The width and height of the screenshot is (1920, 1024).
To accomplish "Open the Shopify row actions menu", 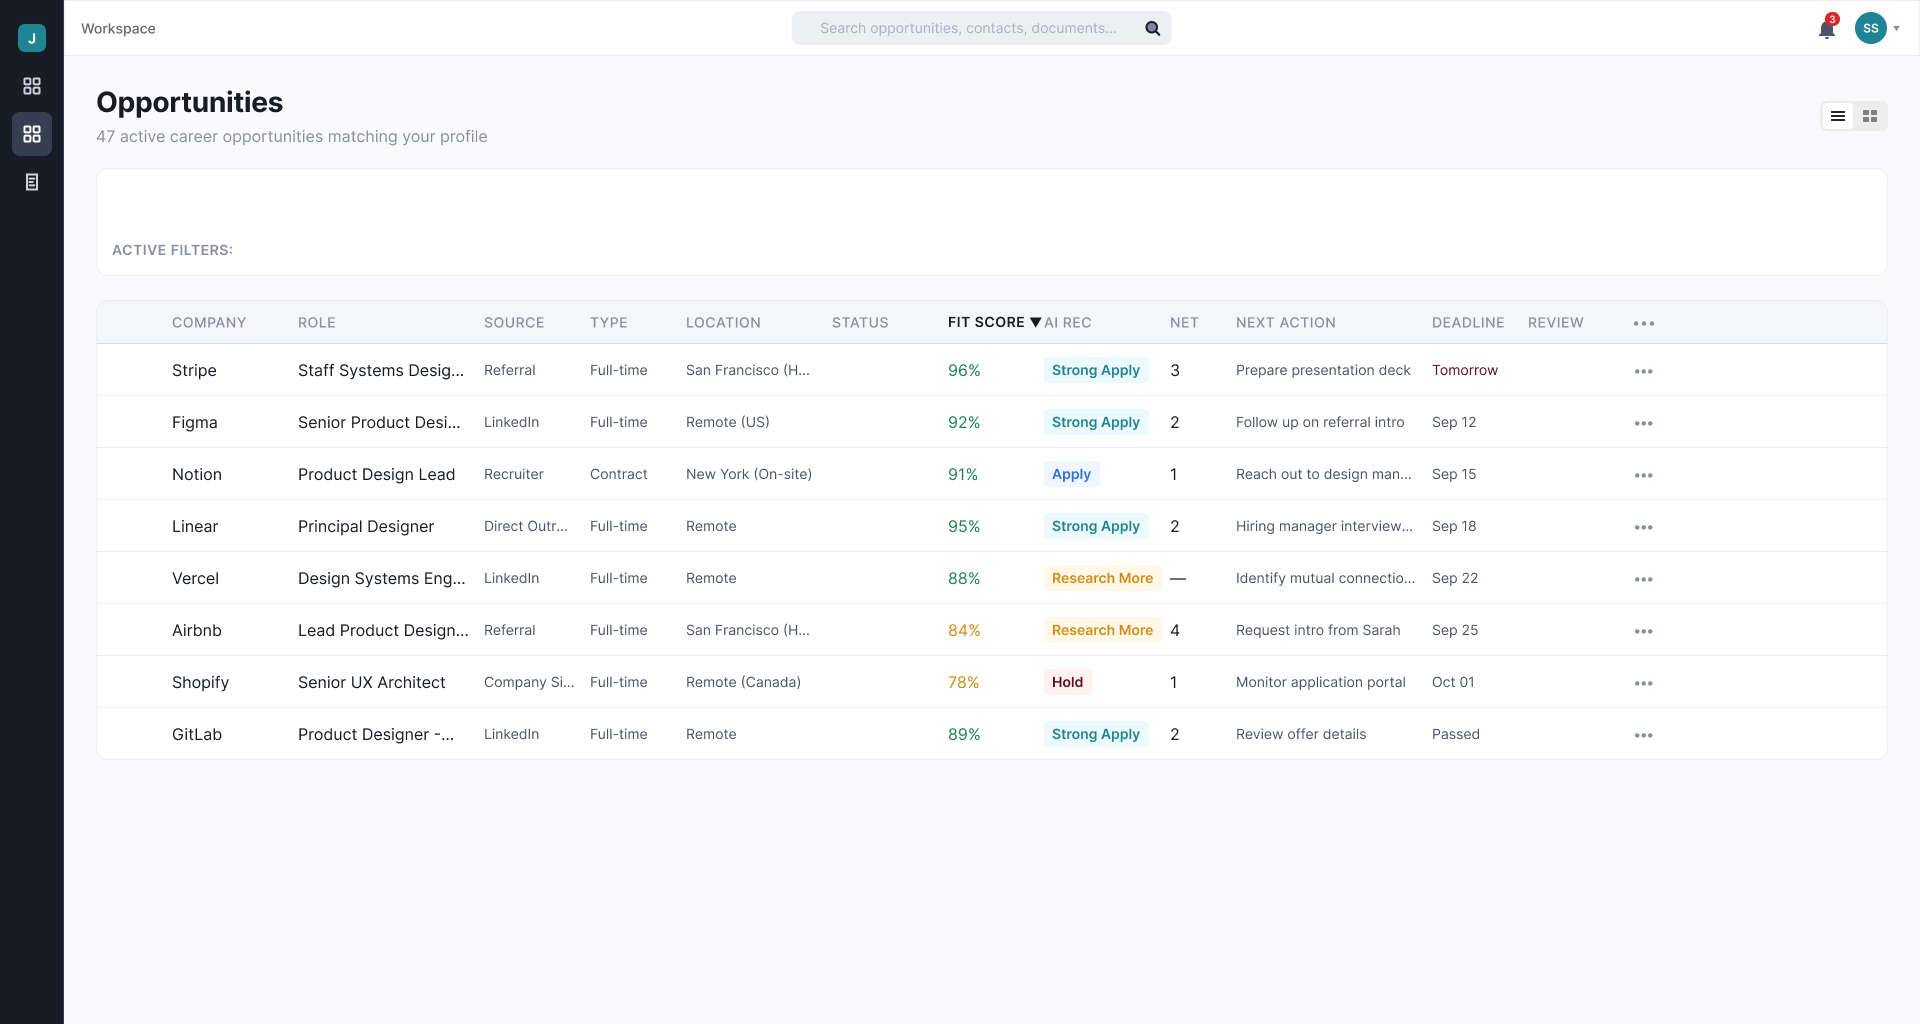I will point(1644,683).
